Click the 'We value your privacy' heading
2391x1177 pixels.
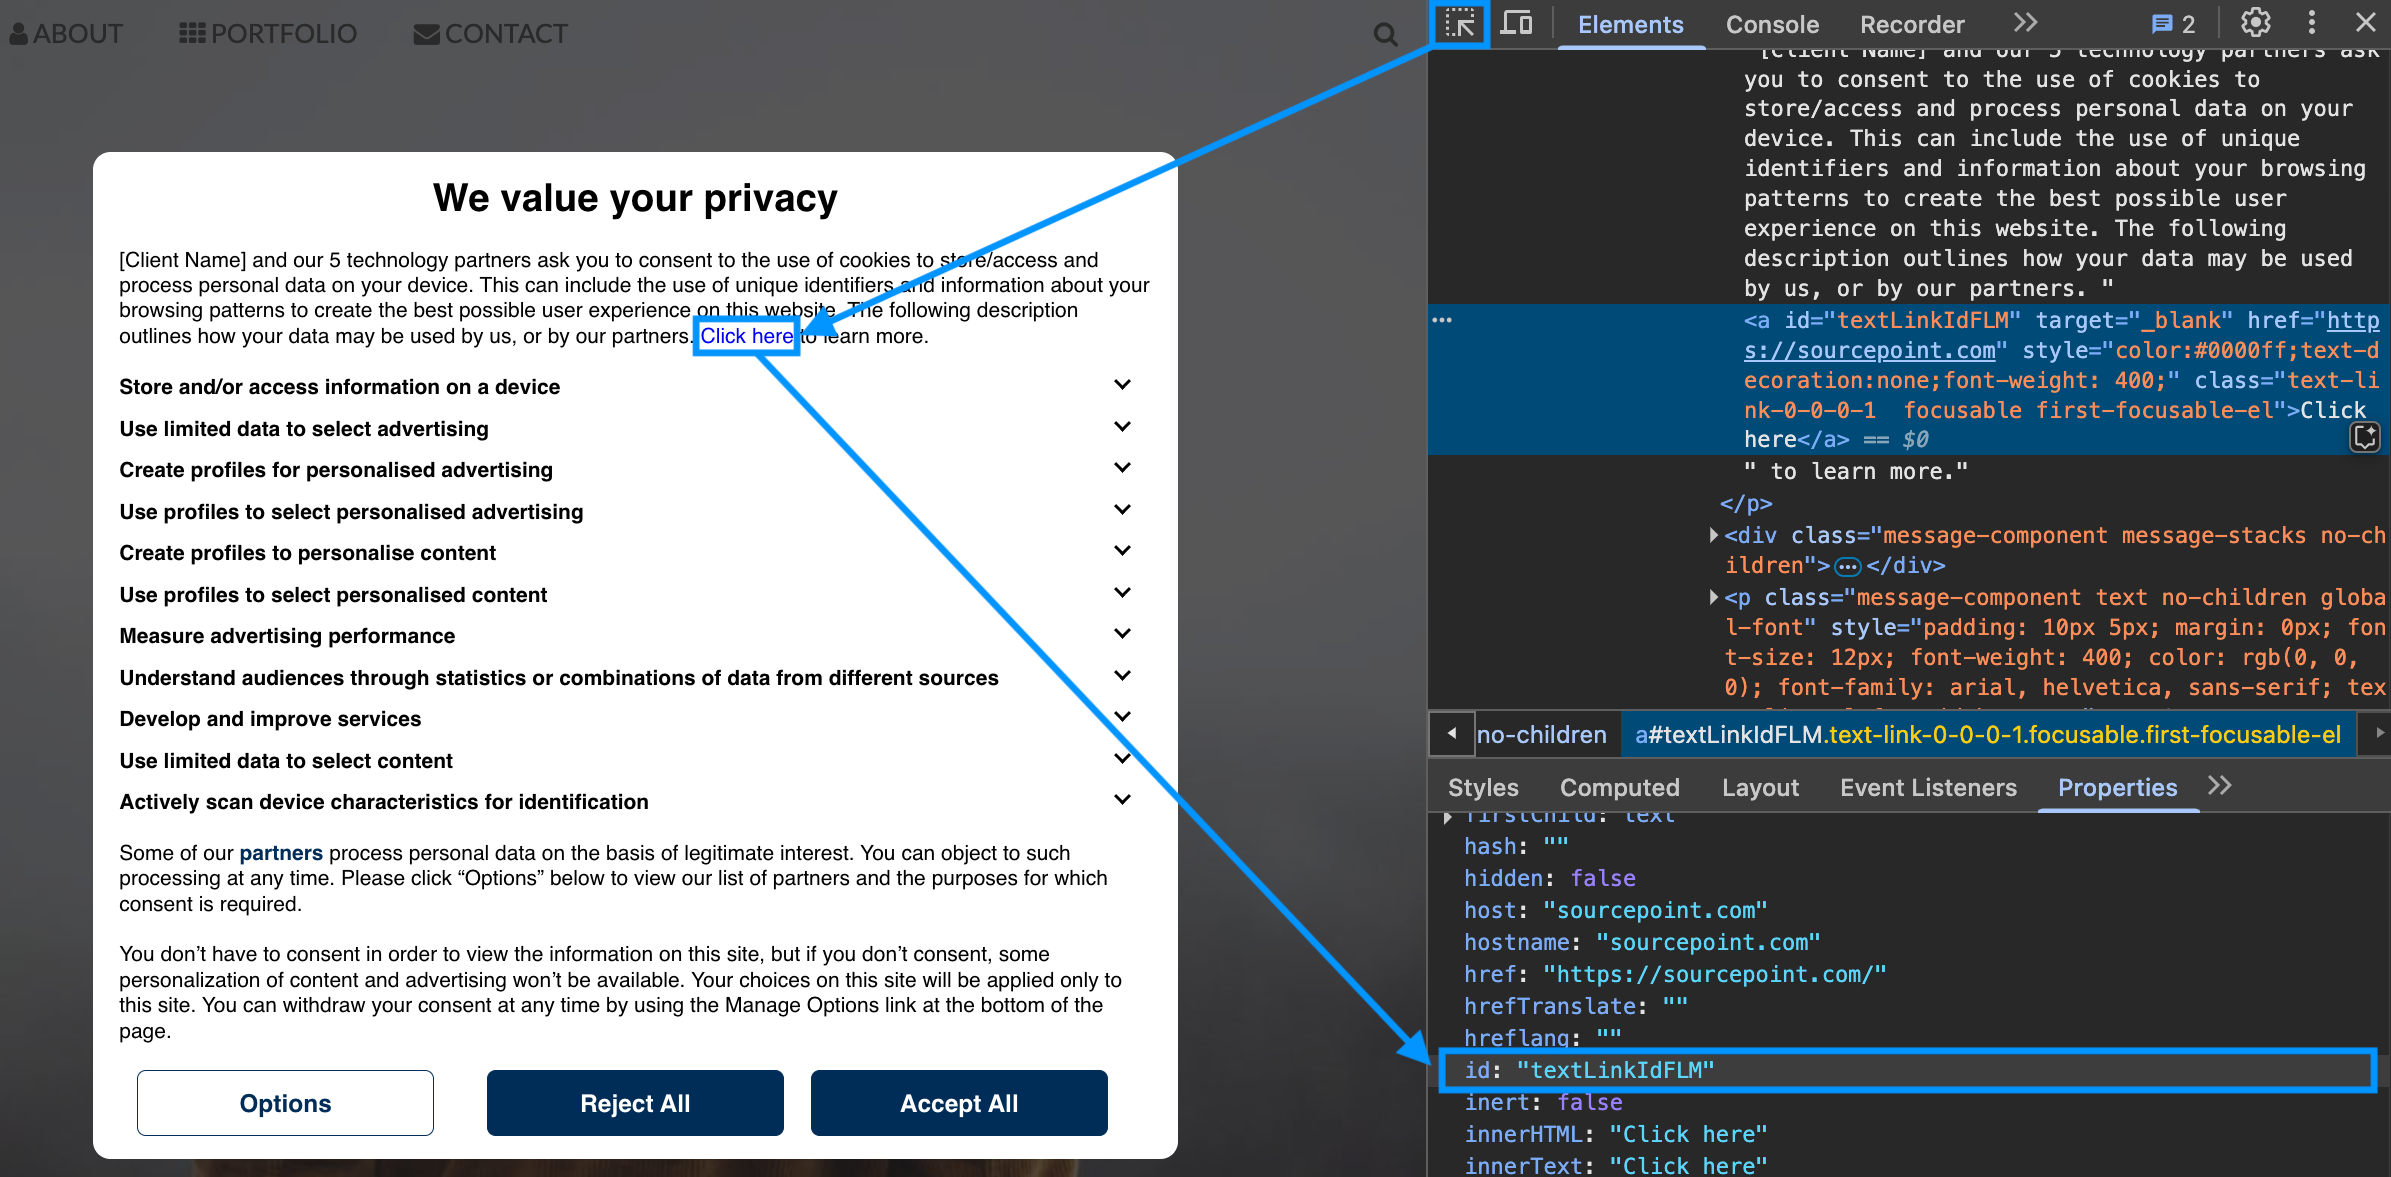(x=635, y=198)
